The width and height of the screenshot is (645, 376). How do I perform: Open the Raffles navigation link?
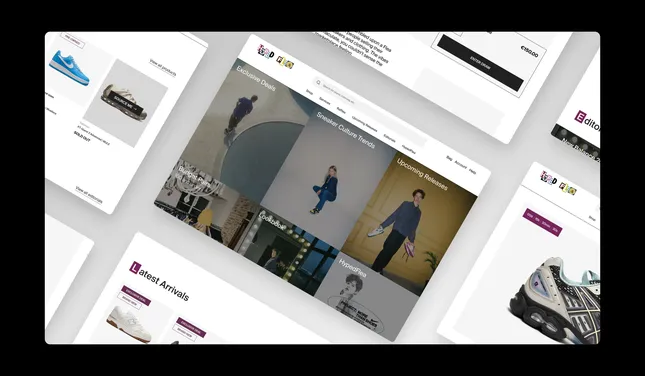(341, 110)
